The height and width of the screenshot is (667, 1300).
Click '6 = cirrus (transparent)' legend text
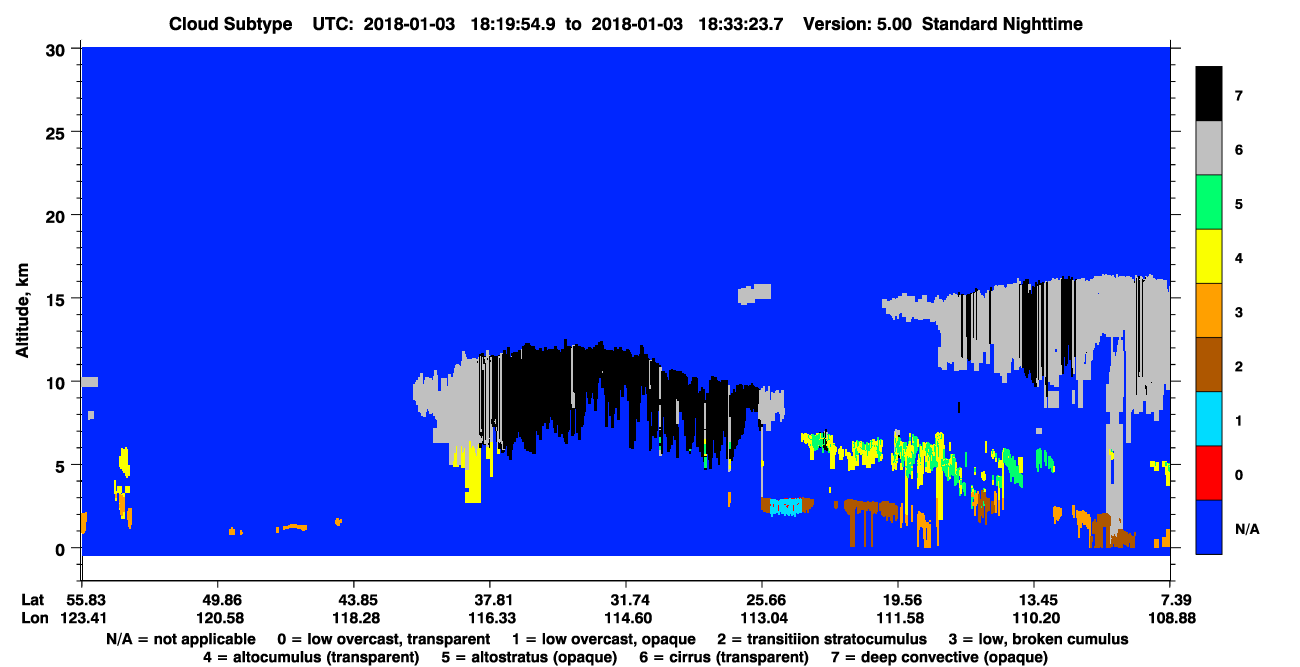click(724, 657)
